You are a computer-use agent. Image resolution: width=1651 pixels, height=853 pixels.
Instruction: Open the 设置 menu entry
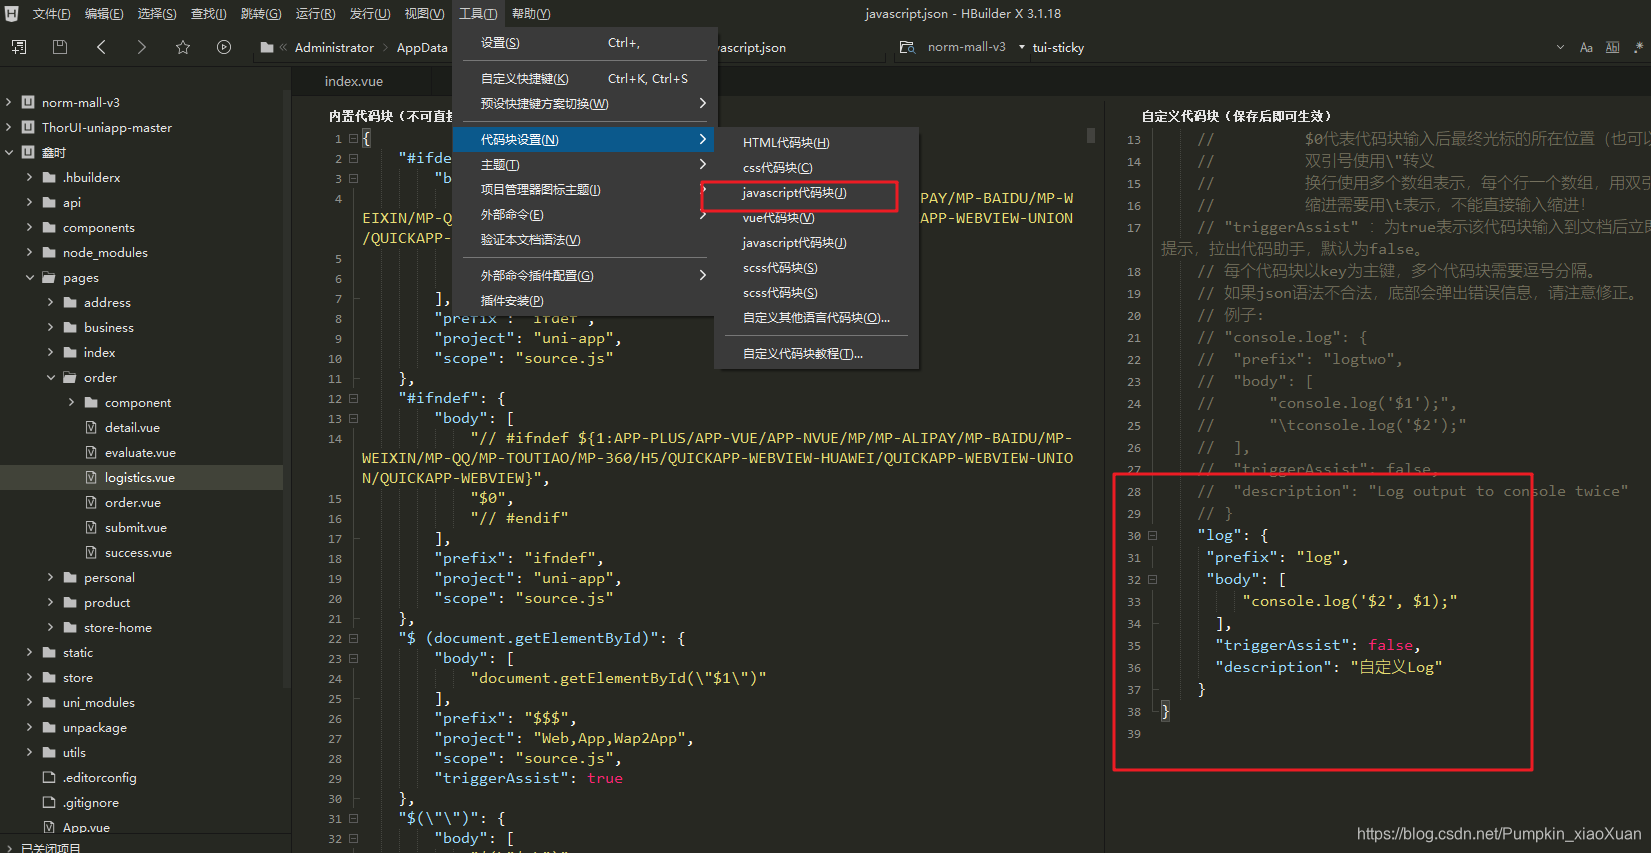pos(500,43)
